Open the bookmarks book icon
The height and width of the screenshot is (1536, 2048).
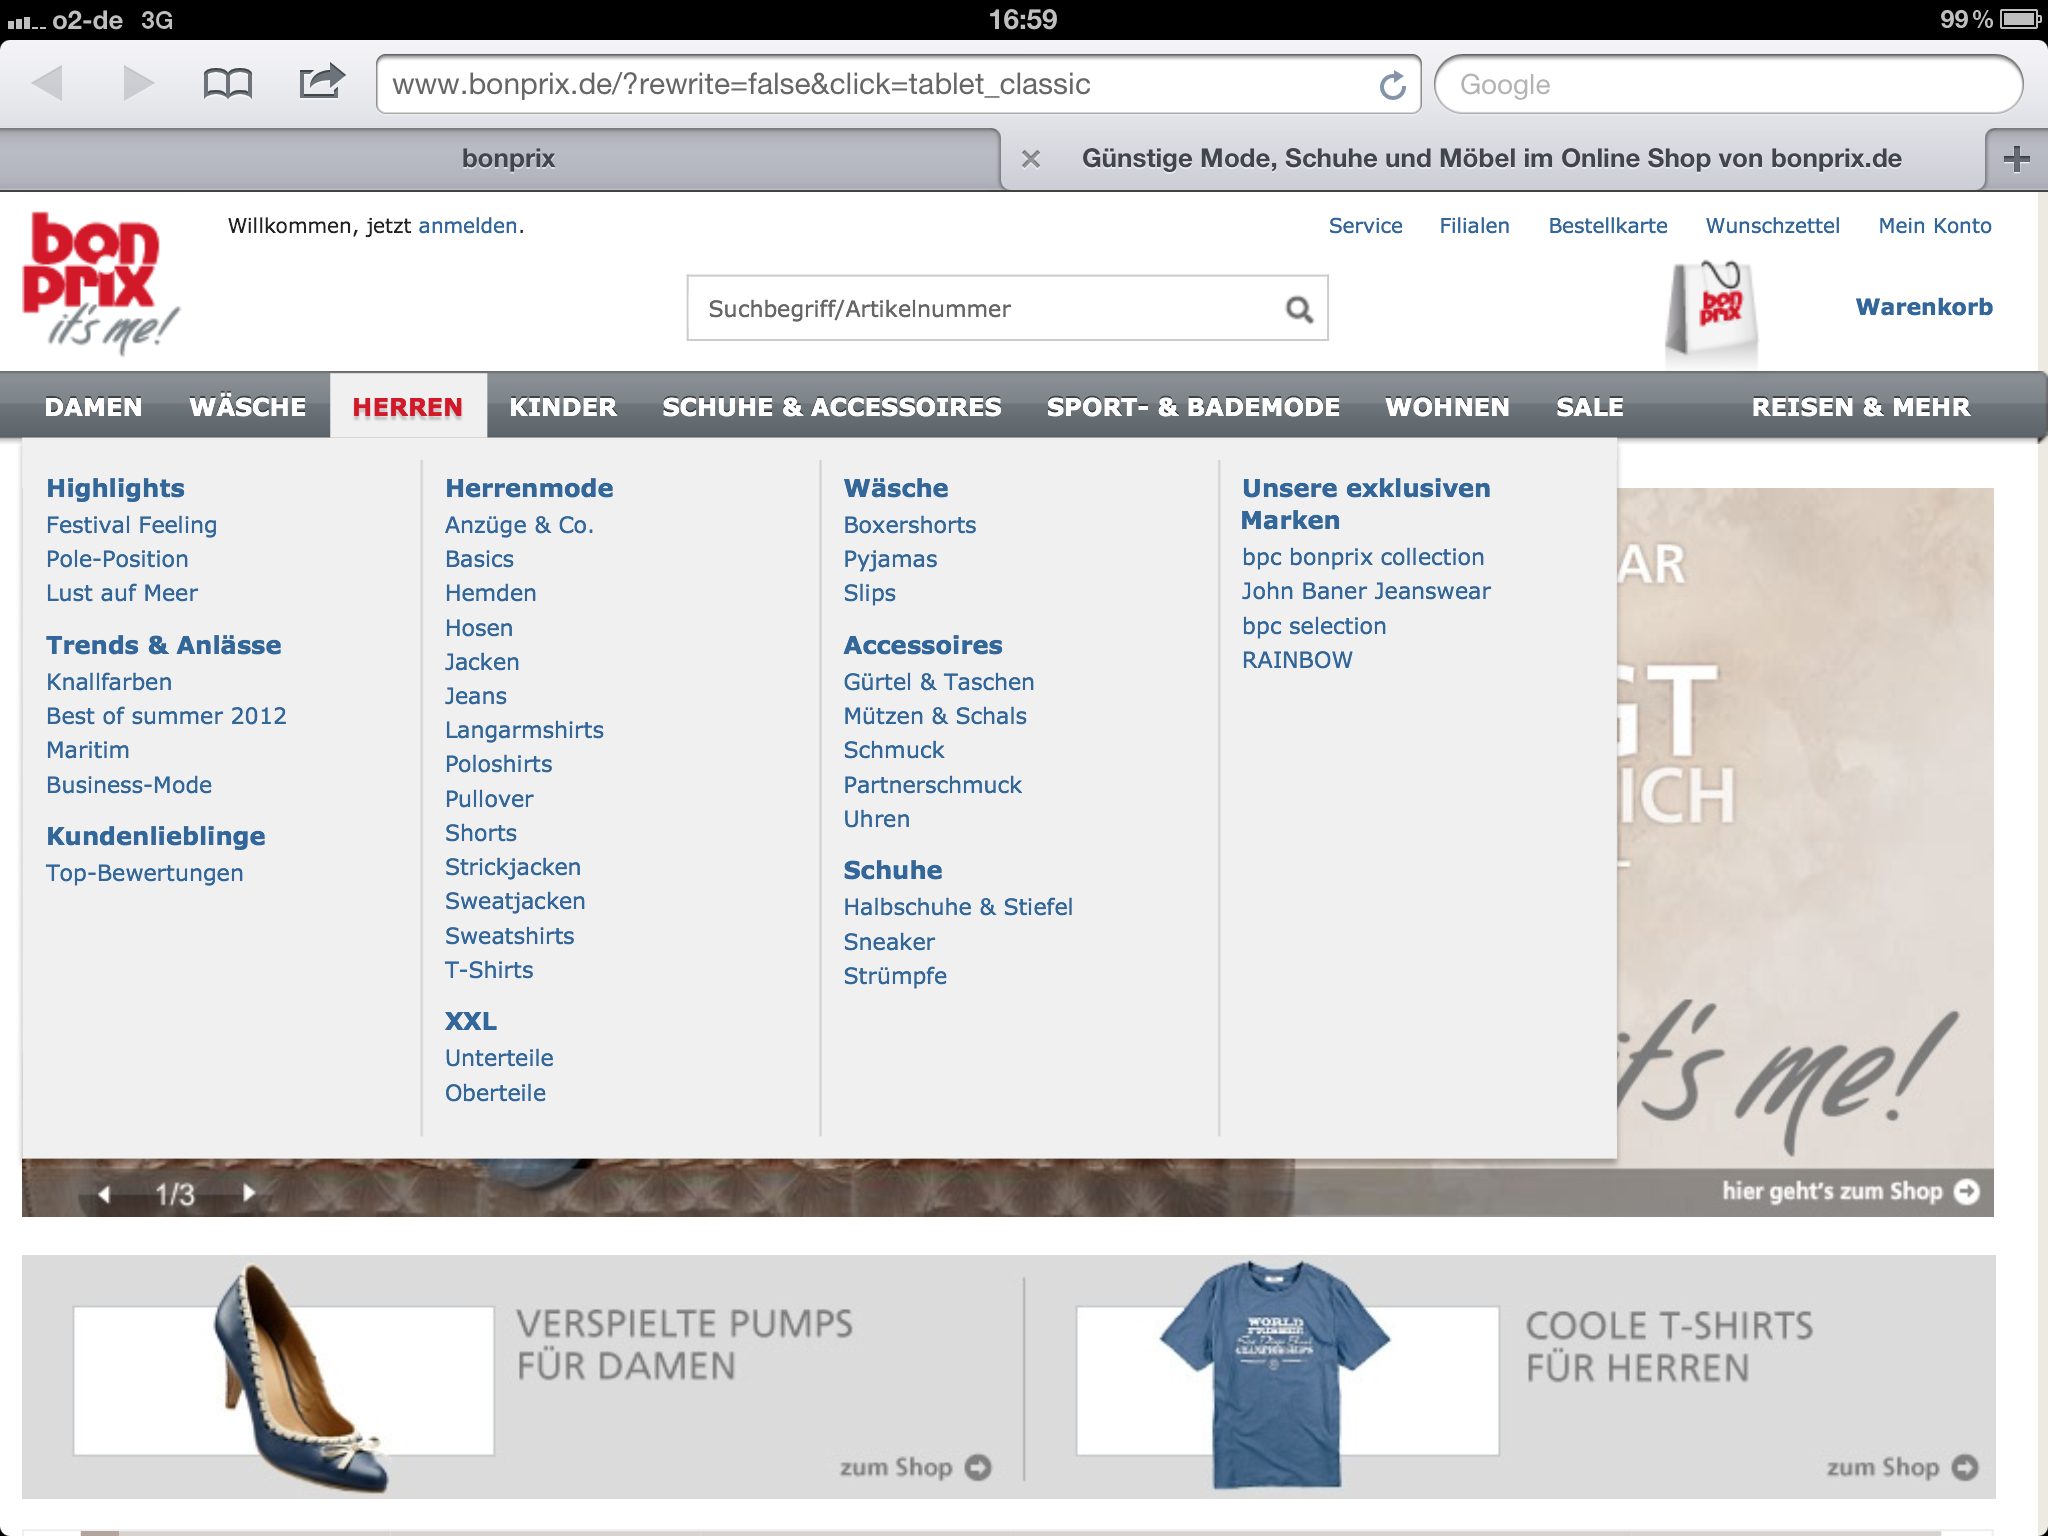(x=227, y=83)
